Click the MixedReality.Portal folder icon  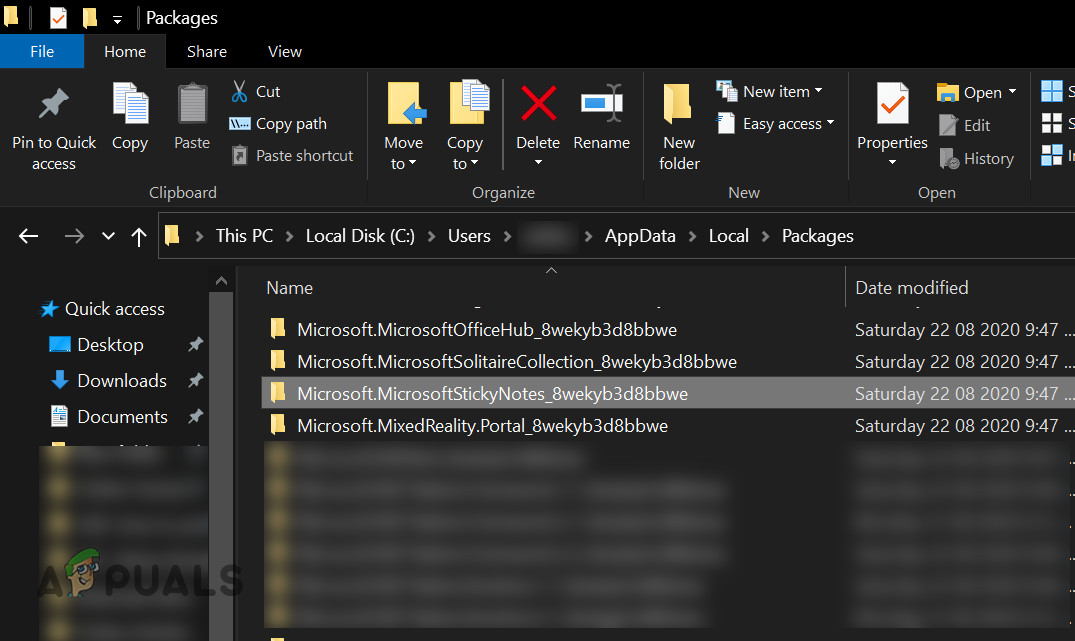tap(278, 425)
